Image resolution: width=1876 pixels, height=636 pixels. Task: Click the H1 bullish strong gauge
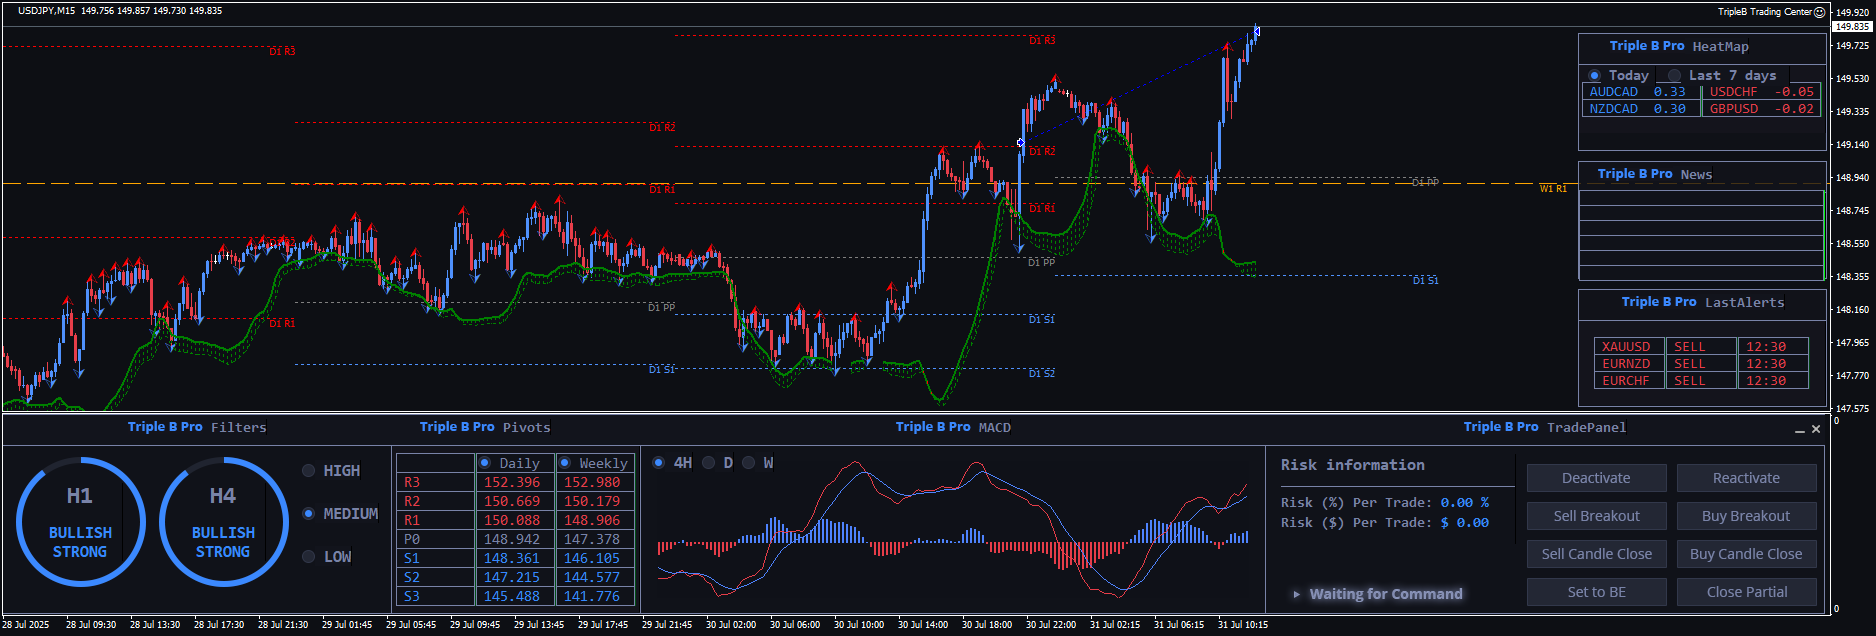80,521
